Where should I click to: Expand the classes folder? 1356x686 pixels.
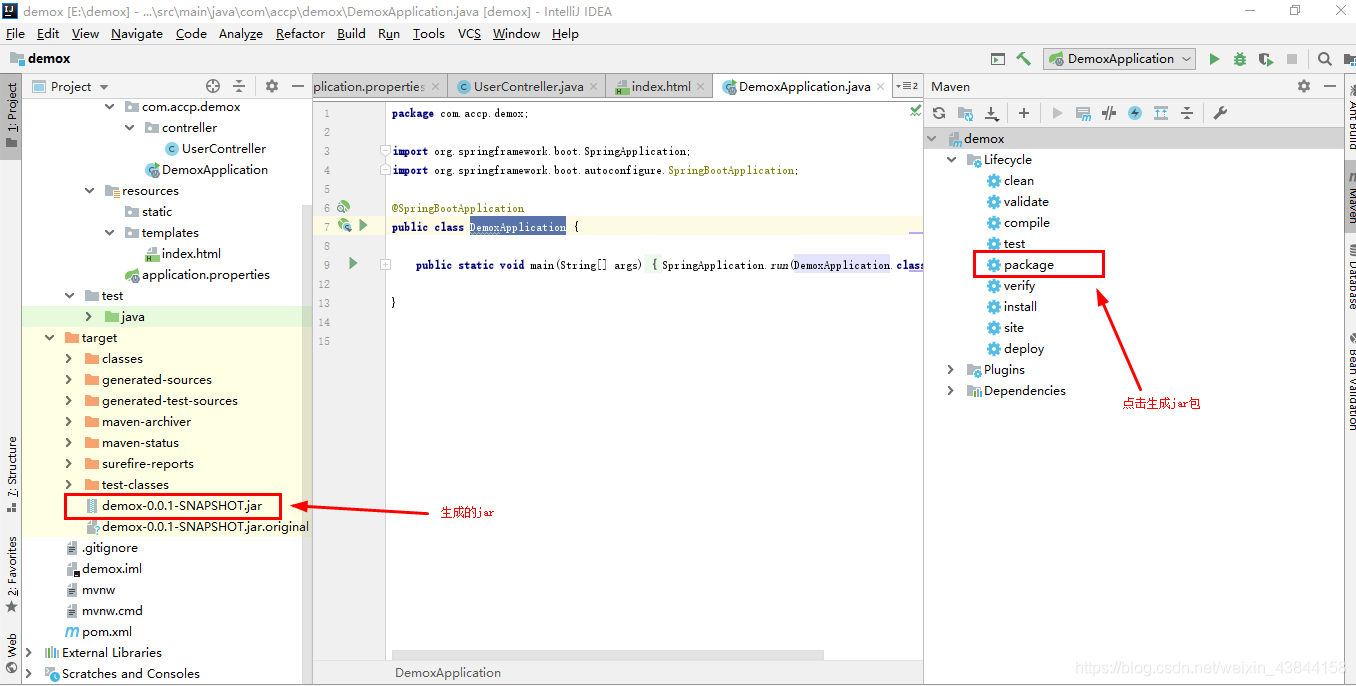click(x=69, y=359)
